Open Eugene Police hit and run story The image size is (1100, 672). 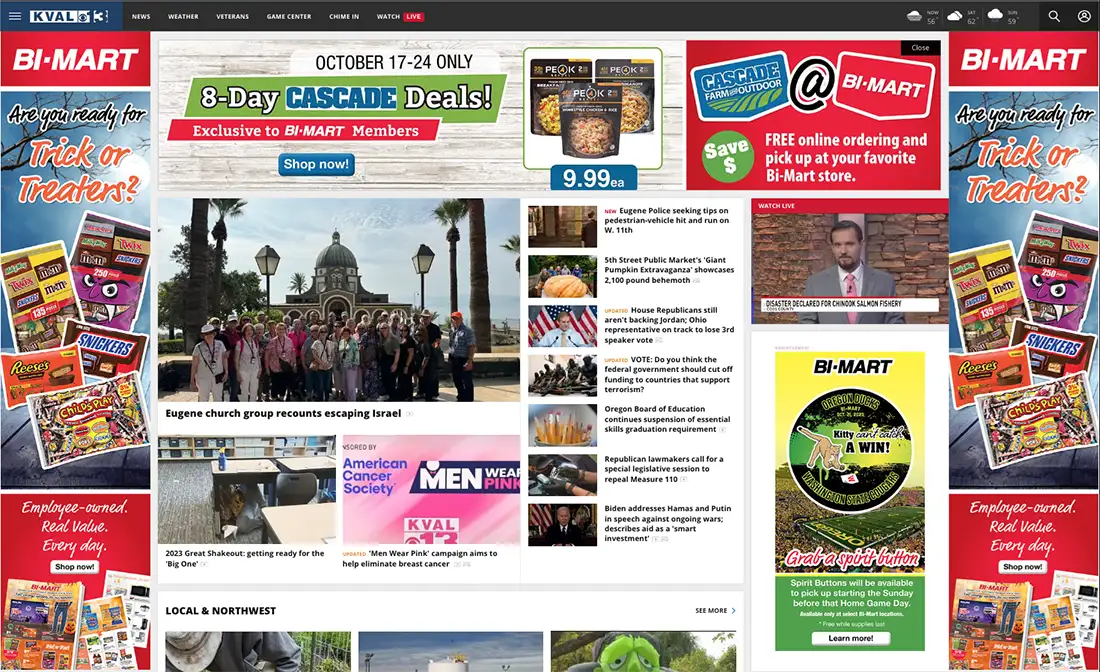(666, 220)
